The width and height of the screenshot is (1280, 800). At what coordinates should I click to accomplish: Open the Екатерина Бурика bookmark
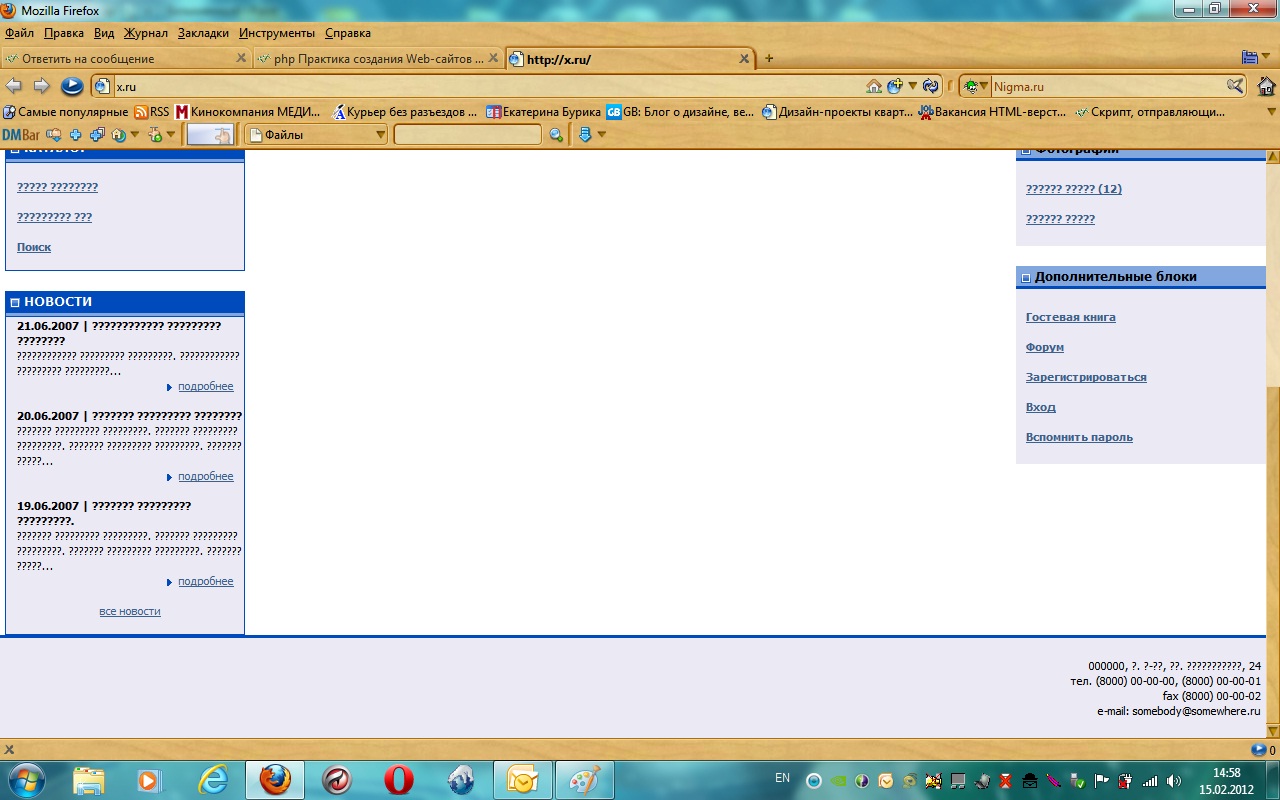coord(543,112)
